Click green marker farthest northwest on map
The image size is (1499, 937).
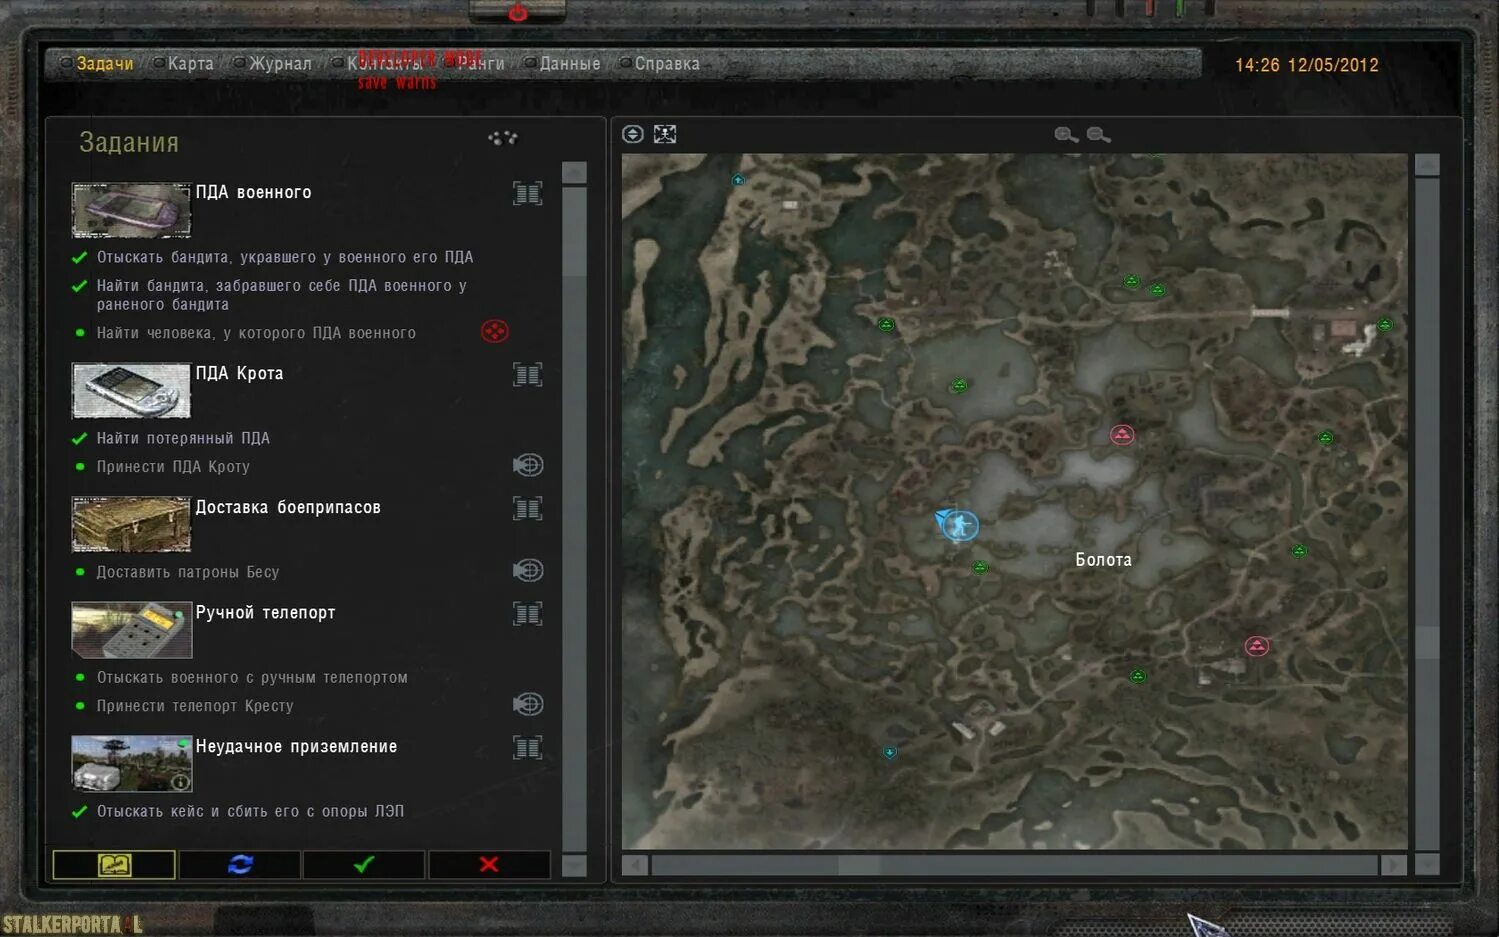(x=886, y=324)
